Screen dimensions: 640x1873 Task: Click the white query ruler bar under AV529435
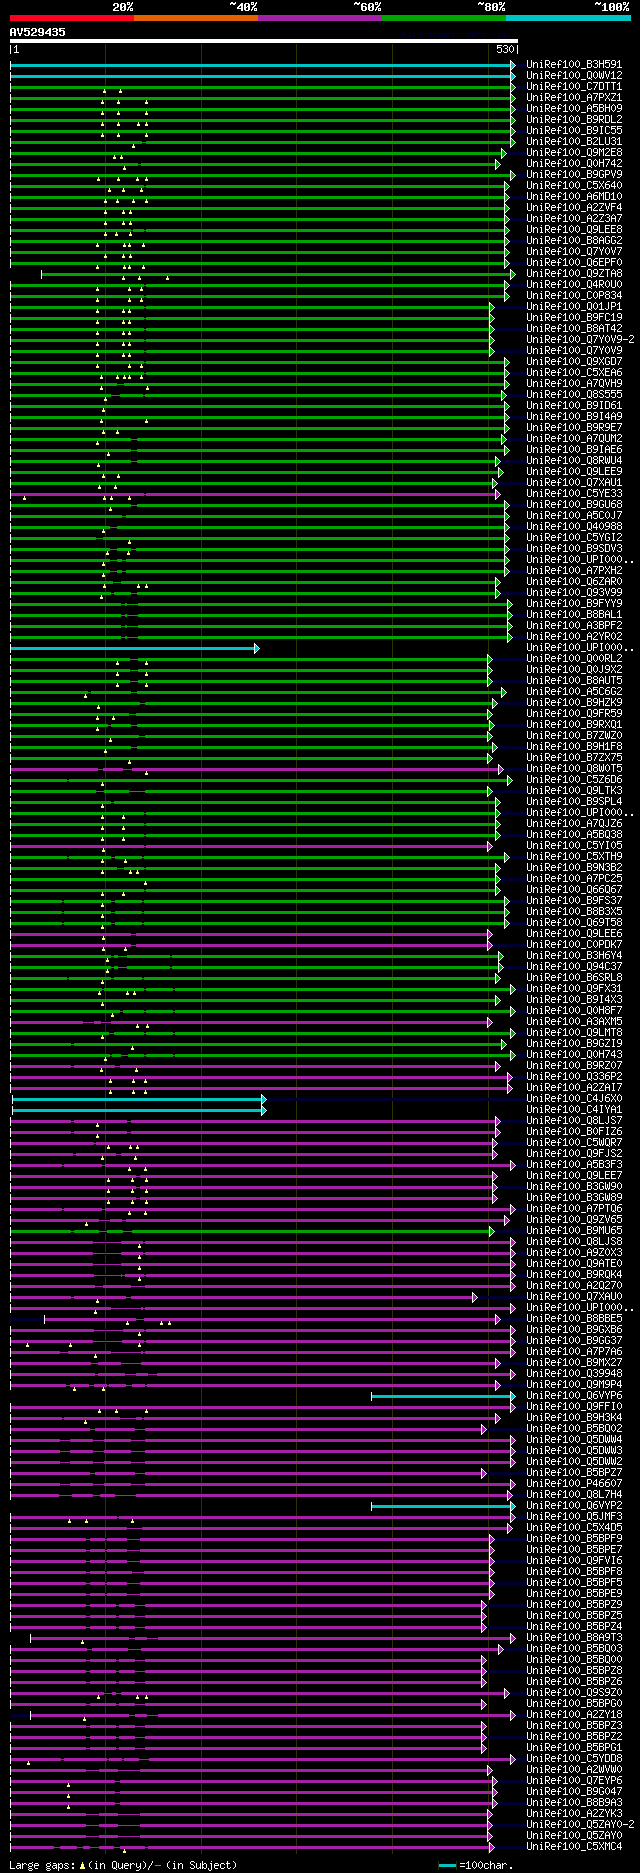[x=264, y=42]
